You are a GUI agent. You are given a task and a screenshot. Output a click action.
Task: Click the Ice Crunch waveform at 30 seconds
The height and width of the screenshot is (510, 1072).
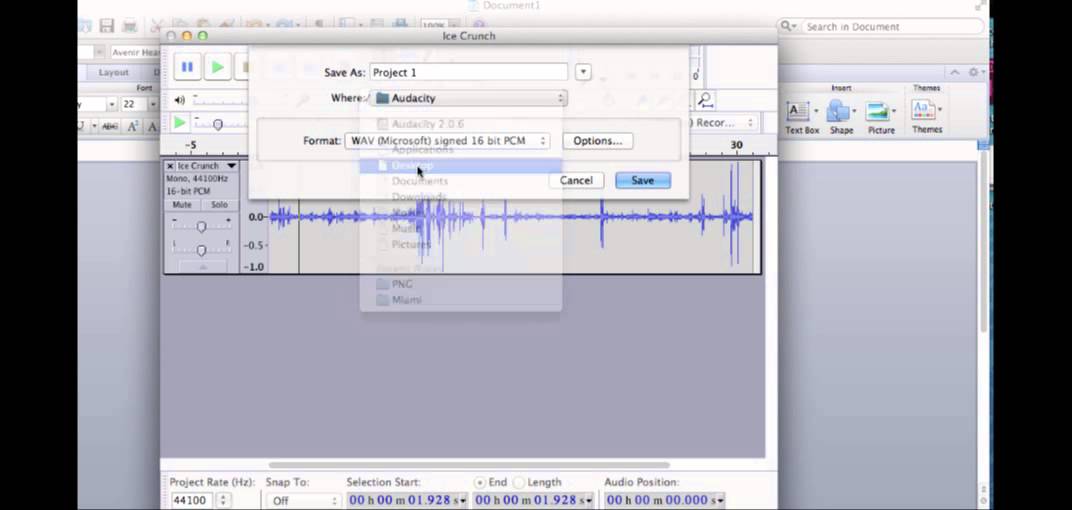click(x=736, y=217)
